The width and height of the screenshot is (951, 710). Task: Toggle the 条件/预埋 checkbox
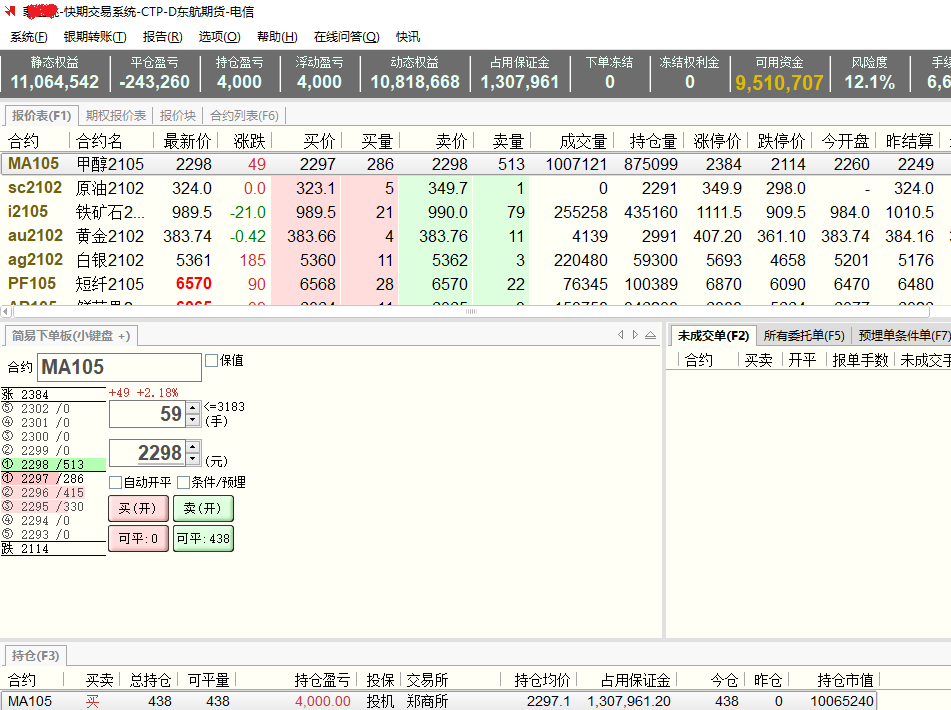tap(183, 483)
